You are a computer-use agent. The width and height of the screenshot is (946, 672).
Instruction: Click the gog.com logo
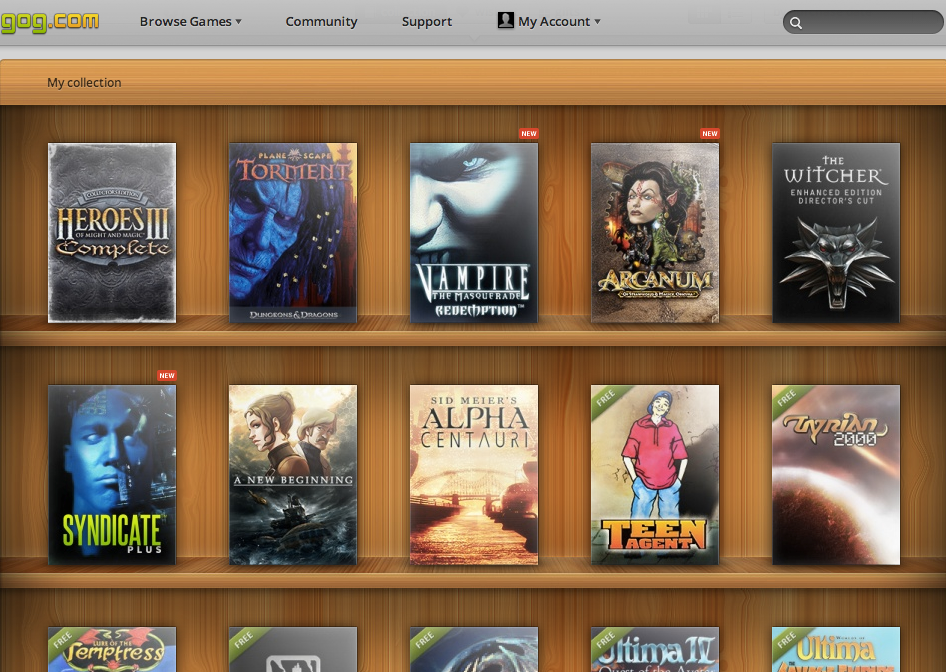49,22
